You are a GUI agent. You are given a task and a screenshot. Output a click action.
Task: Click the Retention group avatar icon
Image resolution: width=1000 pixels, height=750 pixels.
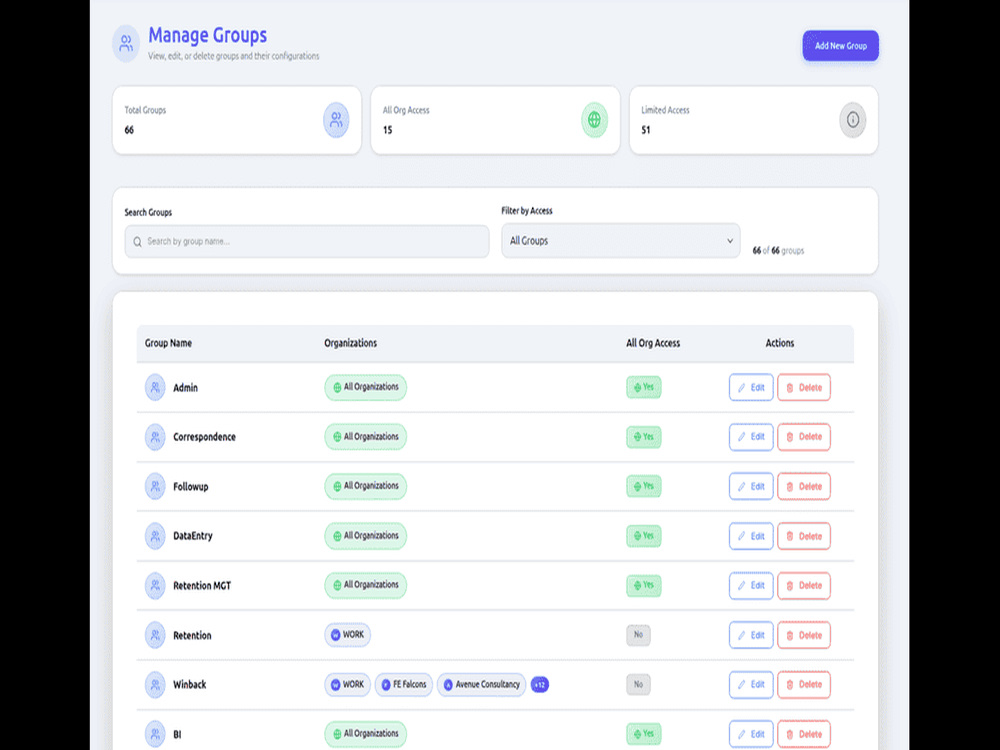(x=155, y=635)
